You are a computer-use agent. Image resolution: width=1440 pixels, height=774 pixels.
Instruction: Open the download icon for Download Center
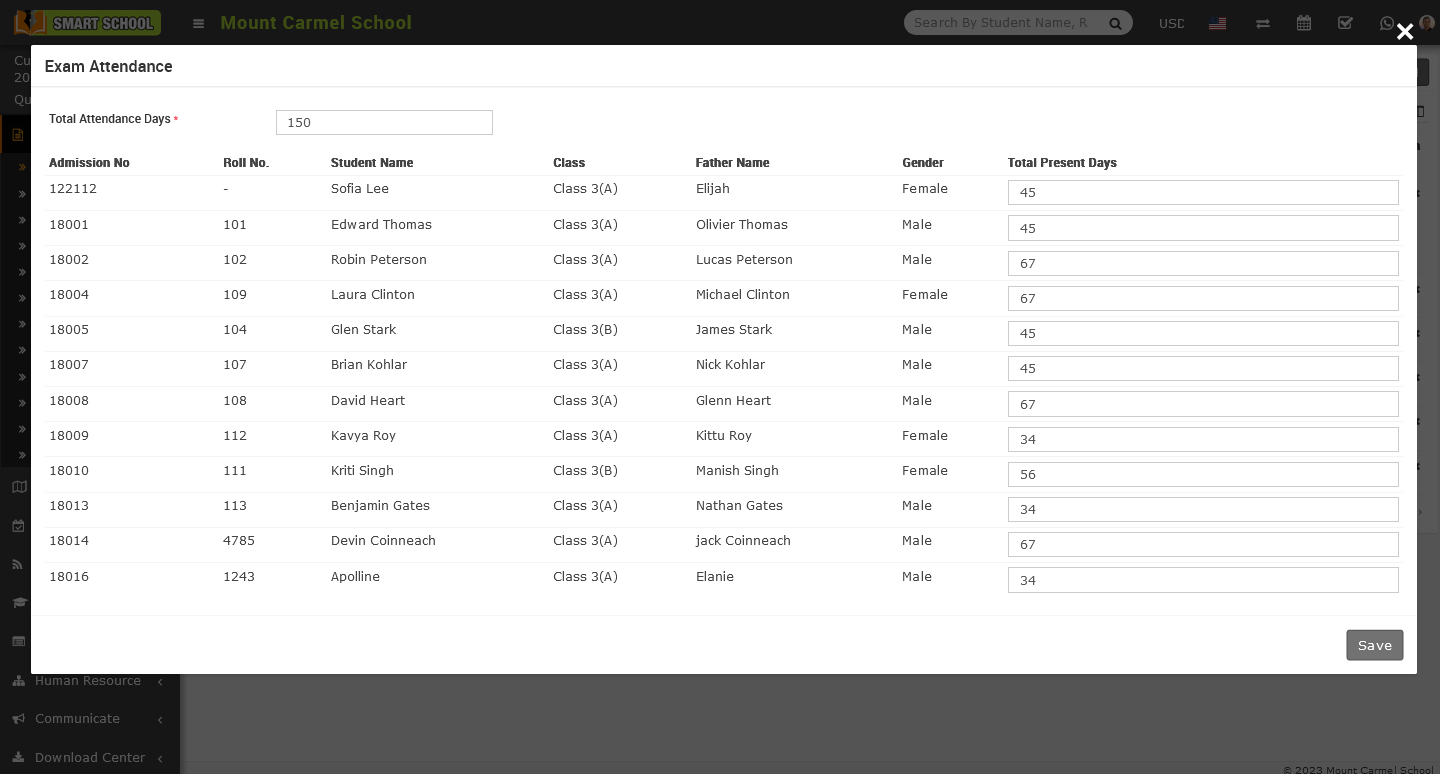tap(17, 757)
